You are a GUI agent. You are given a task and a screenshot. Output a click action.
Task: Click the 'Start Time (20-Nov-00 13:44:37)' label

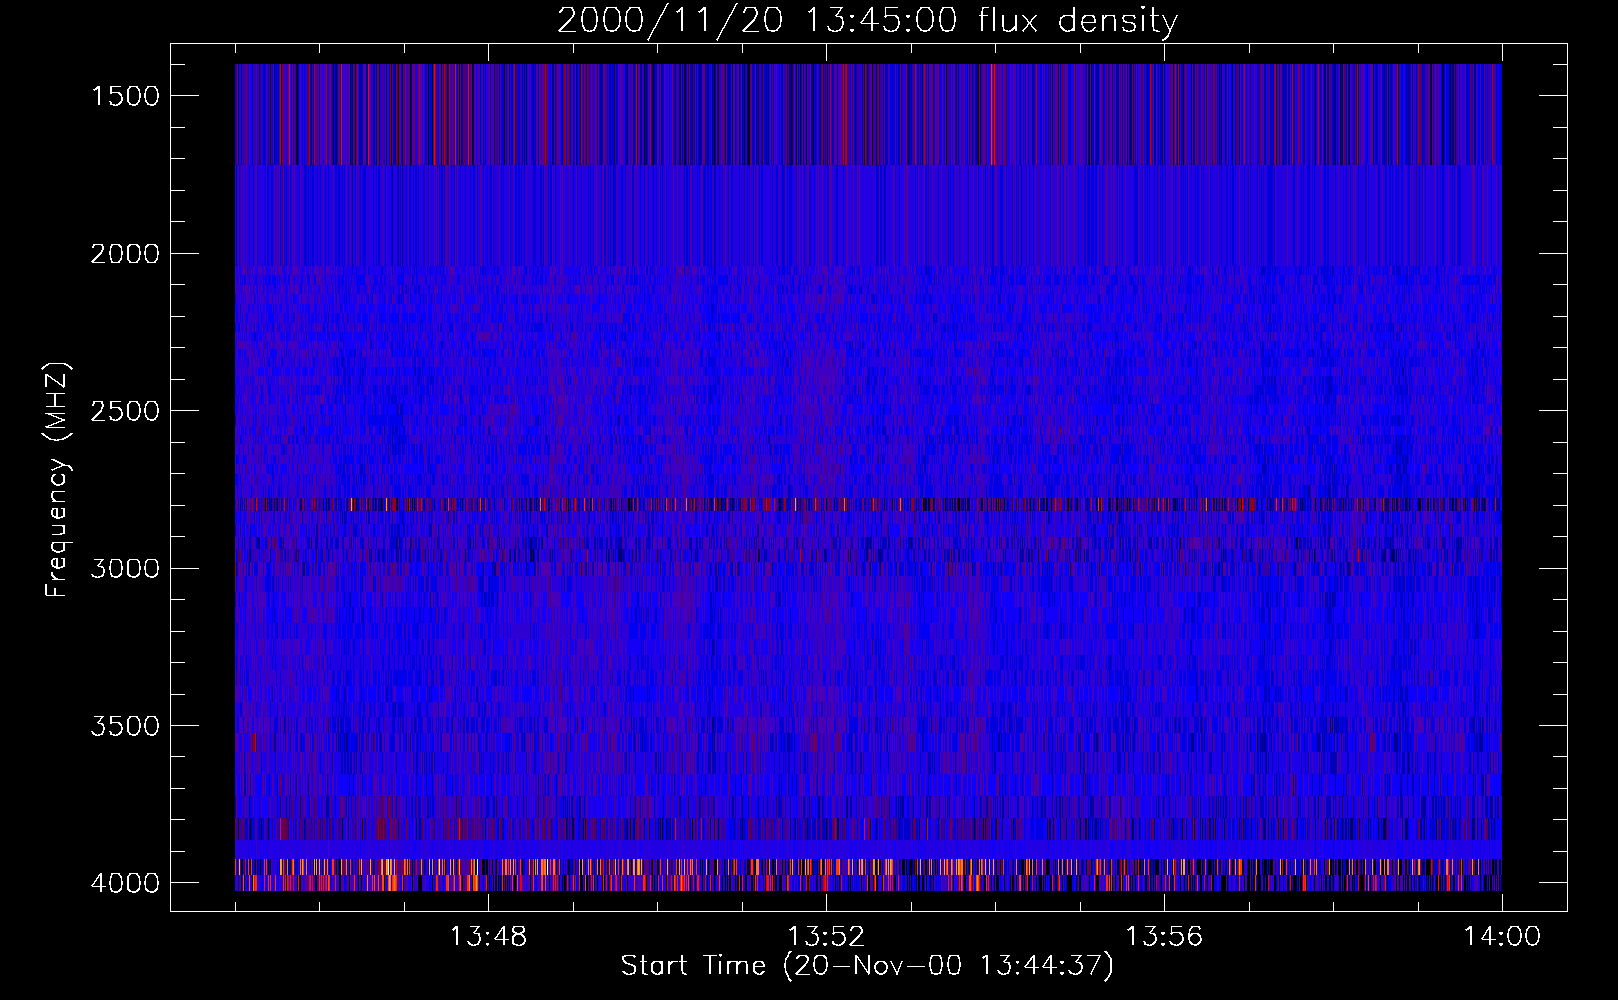tap(867, 966)
